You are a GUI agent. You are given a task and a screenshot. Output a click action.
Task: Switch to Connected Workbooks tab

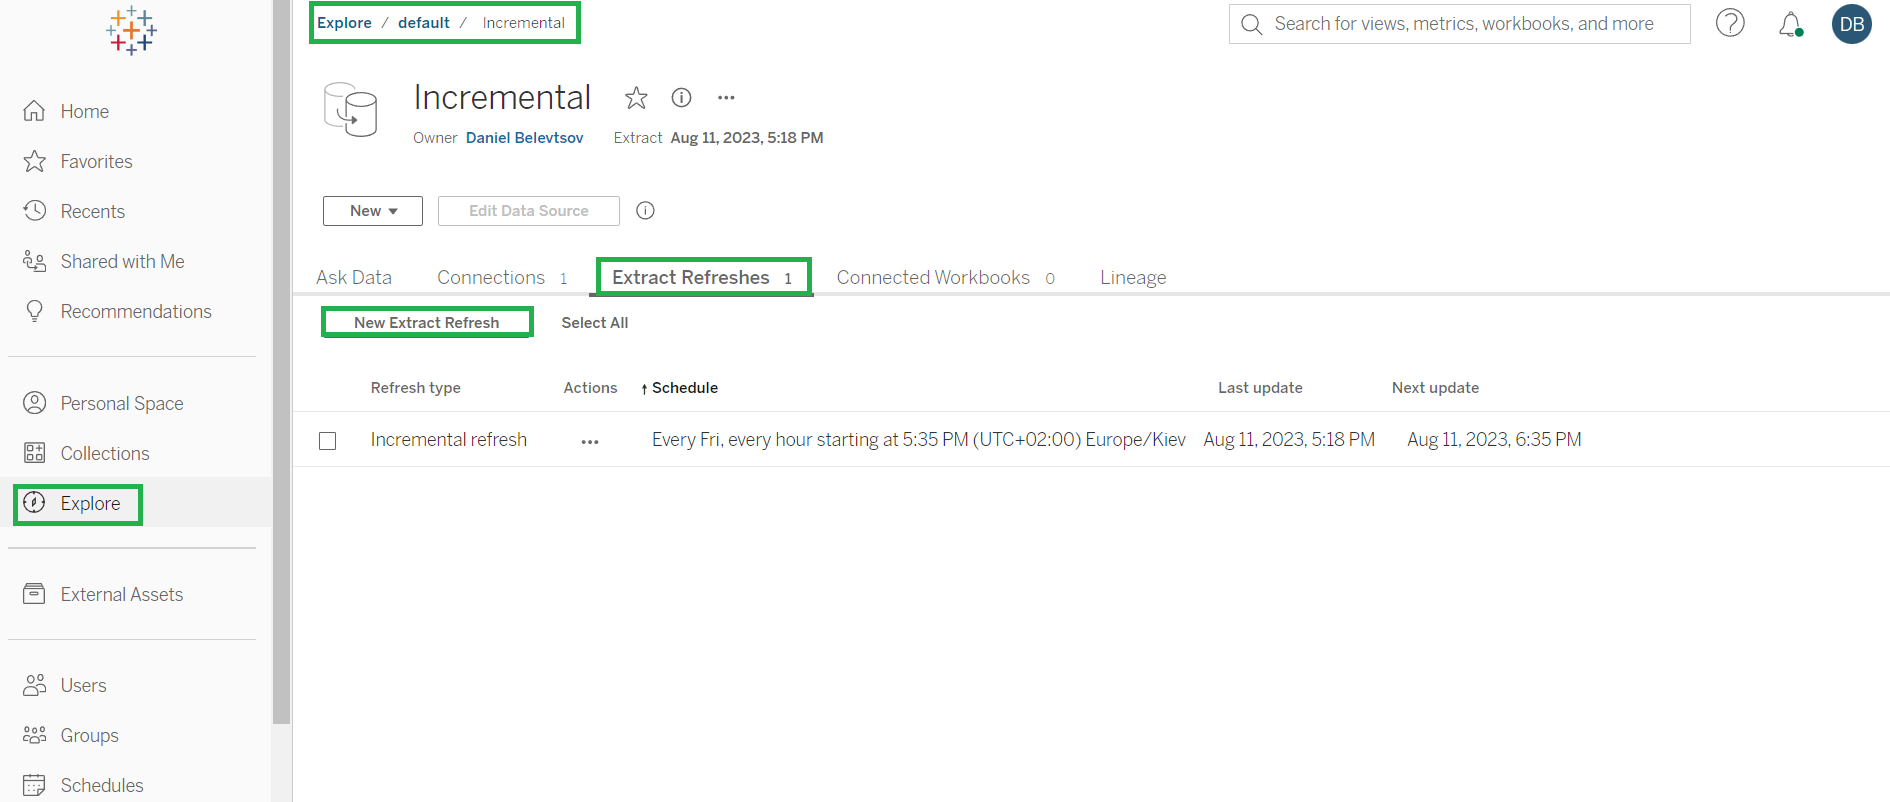945,277
